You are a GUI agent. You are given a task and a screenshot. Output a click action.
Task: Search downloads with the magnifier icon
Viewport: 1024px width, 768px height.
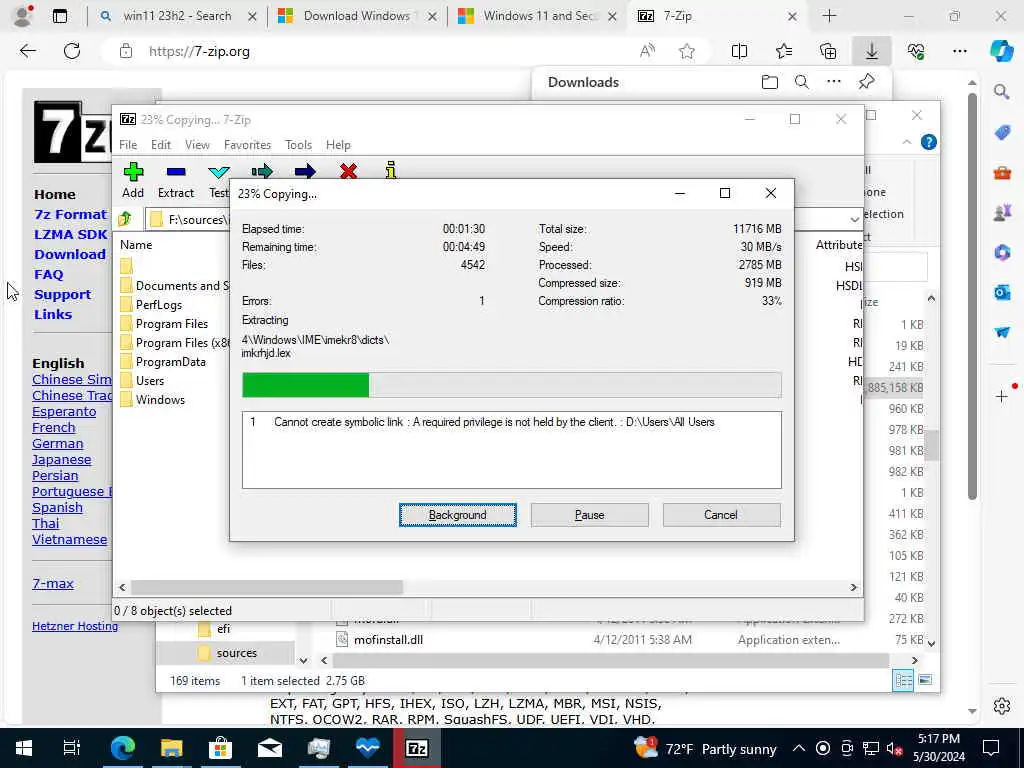tap(802, 82)
